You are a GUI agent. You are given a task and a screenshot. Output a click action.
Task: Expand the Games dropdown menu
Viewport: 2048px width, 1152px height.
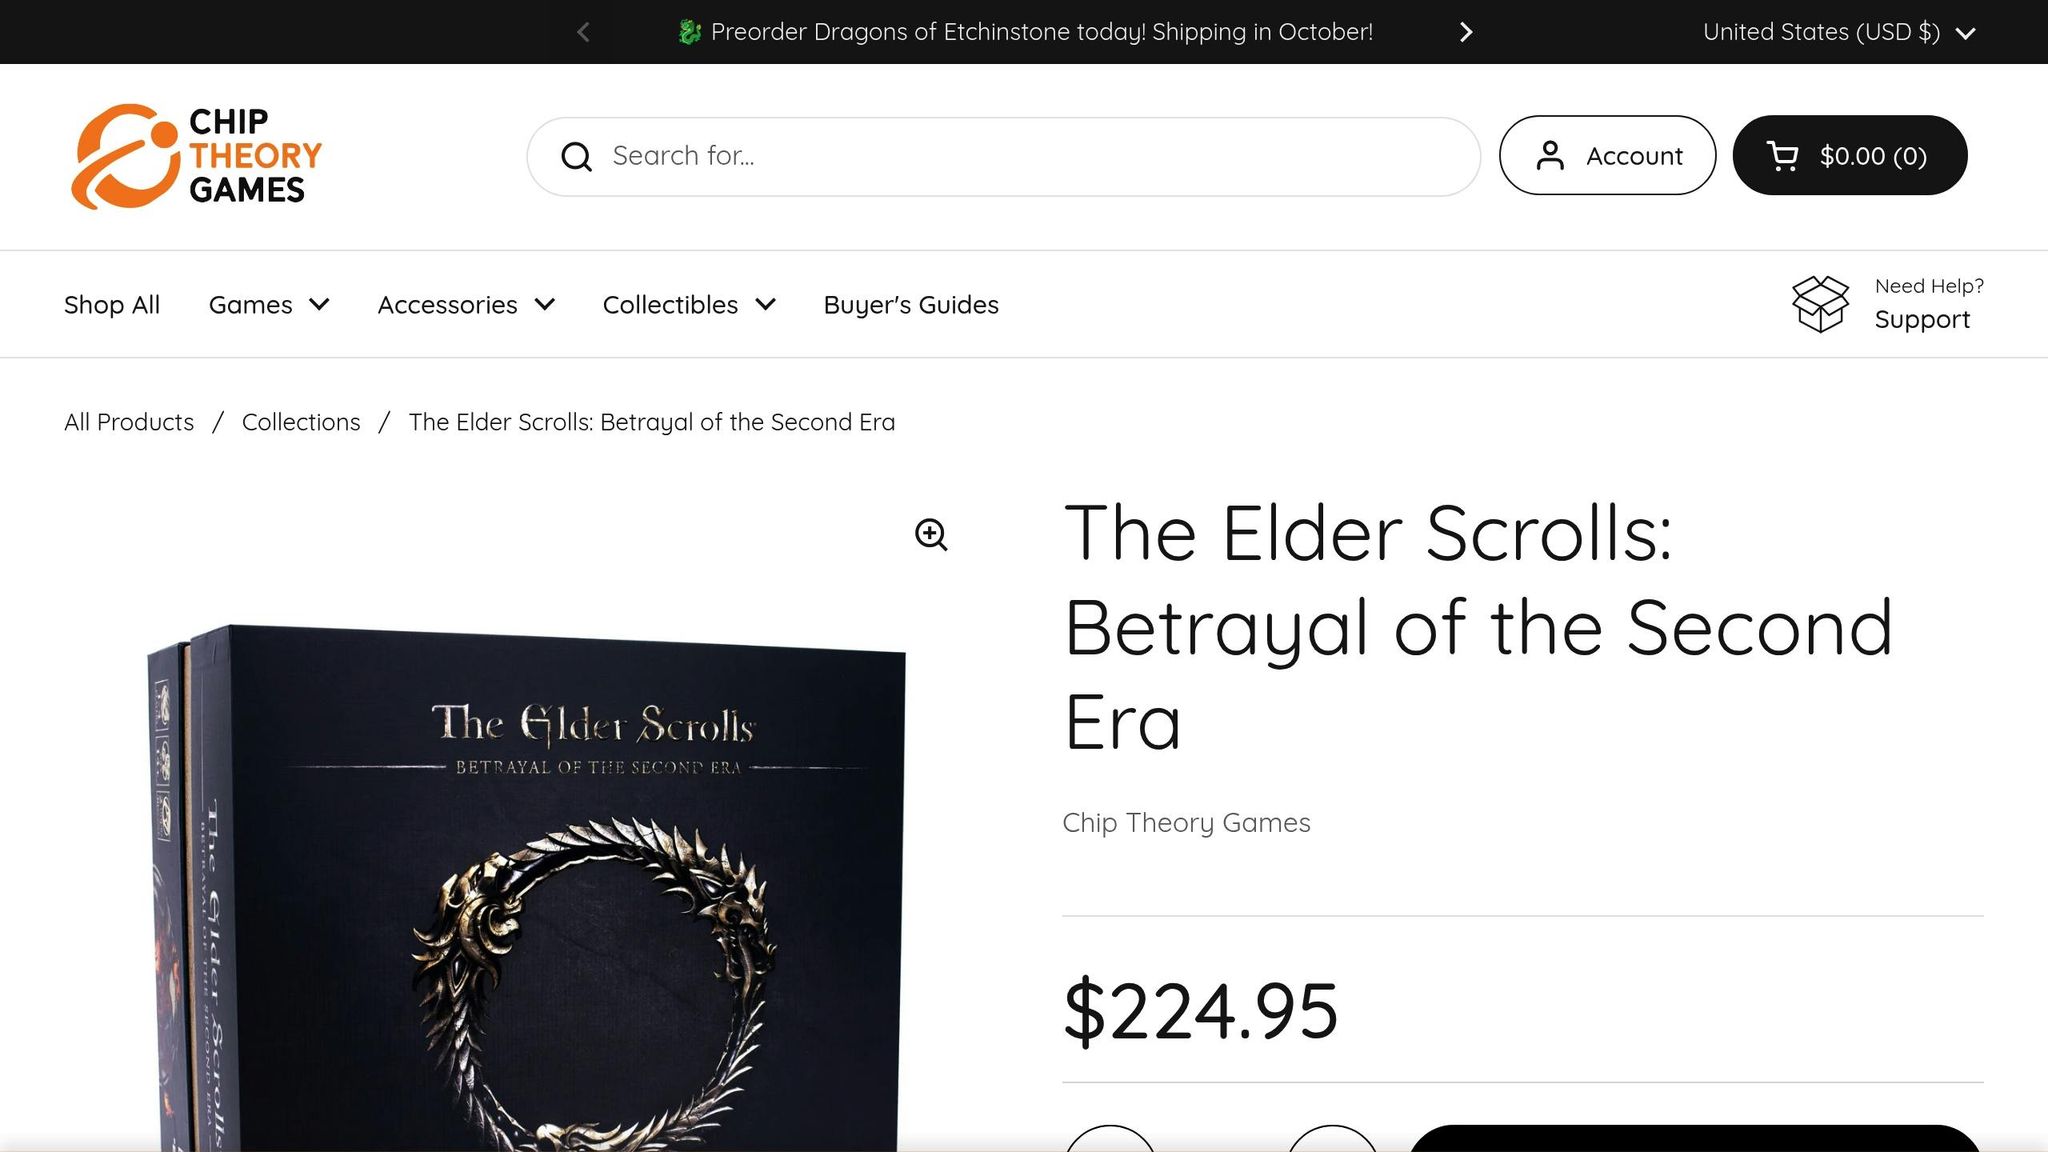[268, 304]
